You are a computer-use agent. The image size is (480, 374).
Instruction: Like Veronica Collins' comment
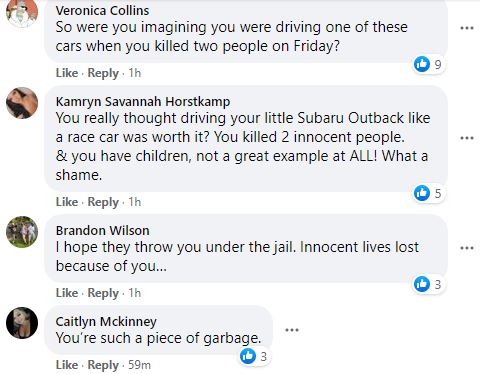coord(67,73)
